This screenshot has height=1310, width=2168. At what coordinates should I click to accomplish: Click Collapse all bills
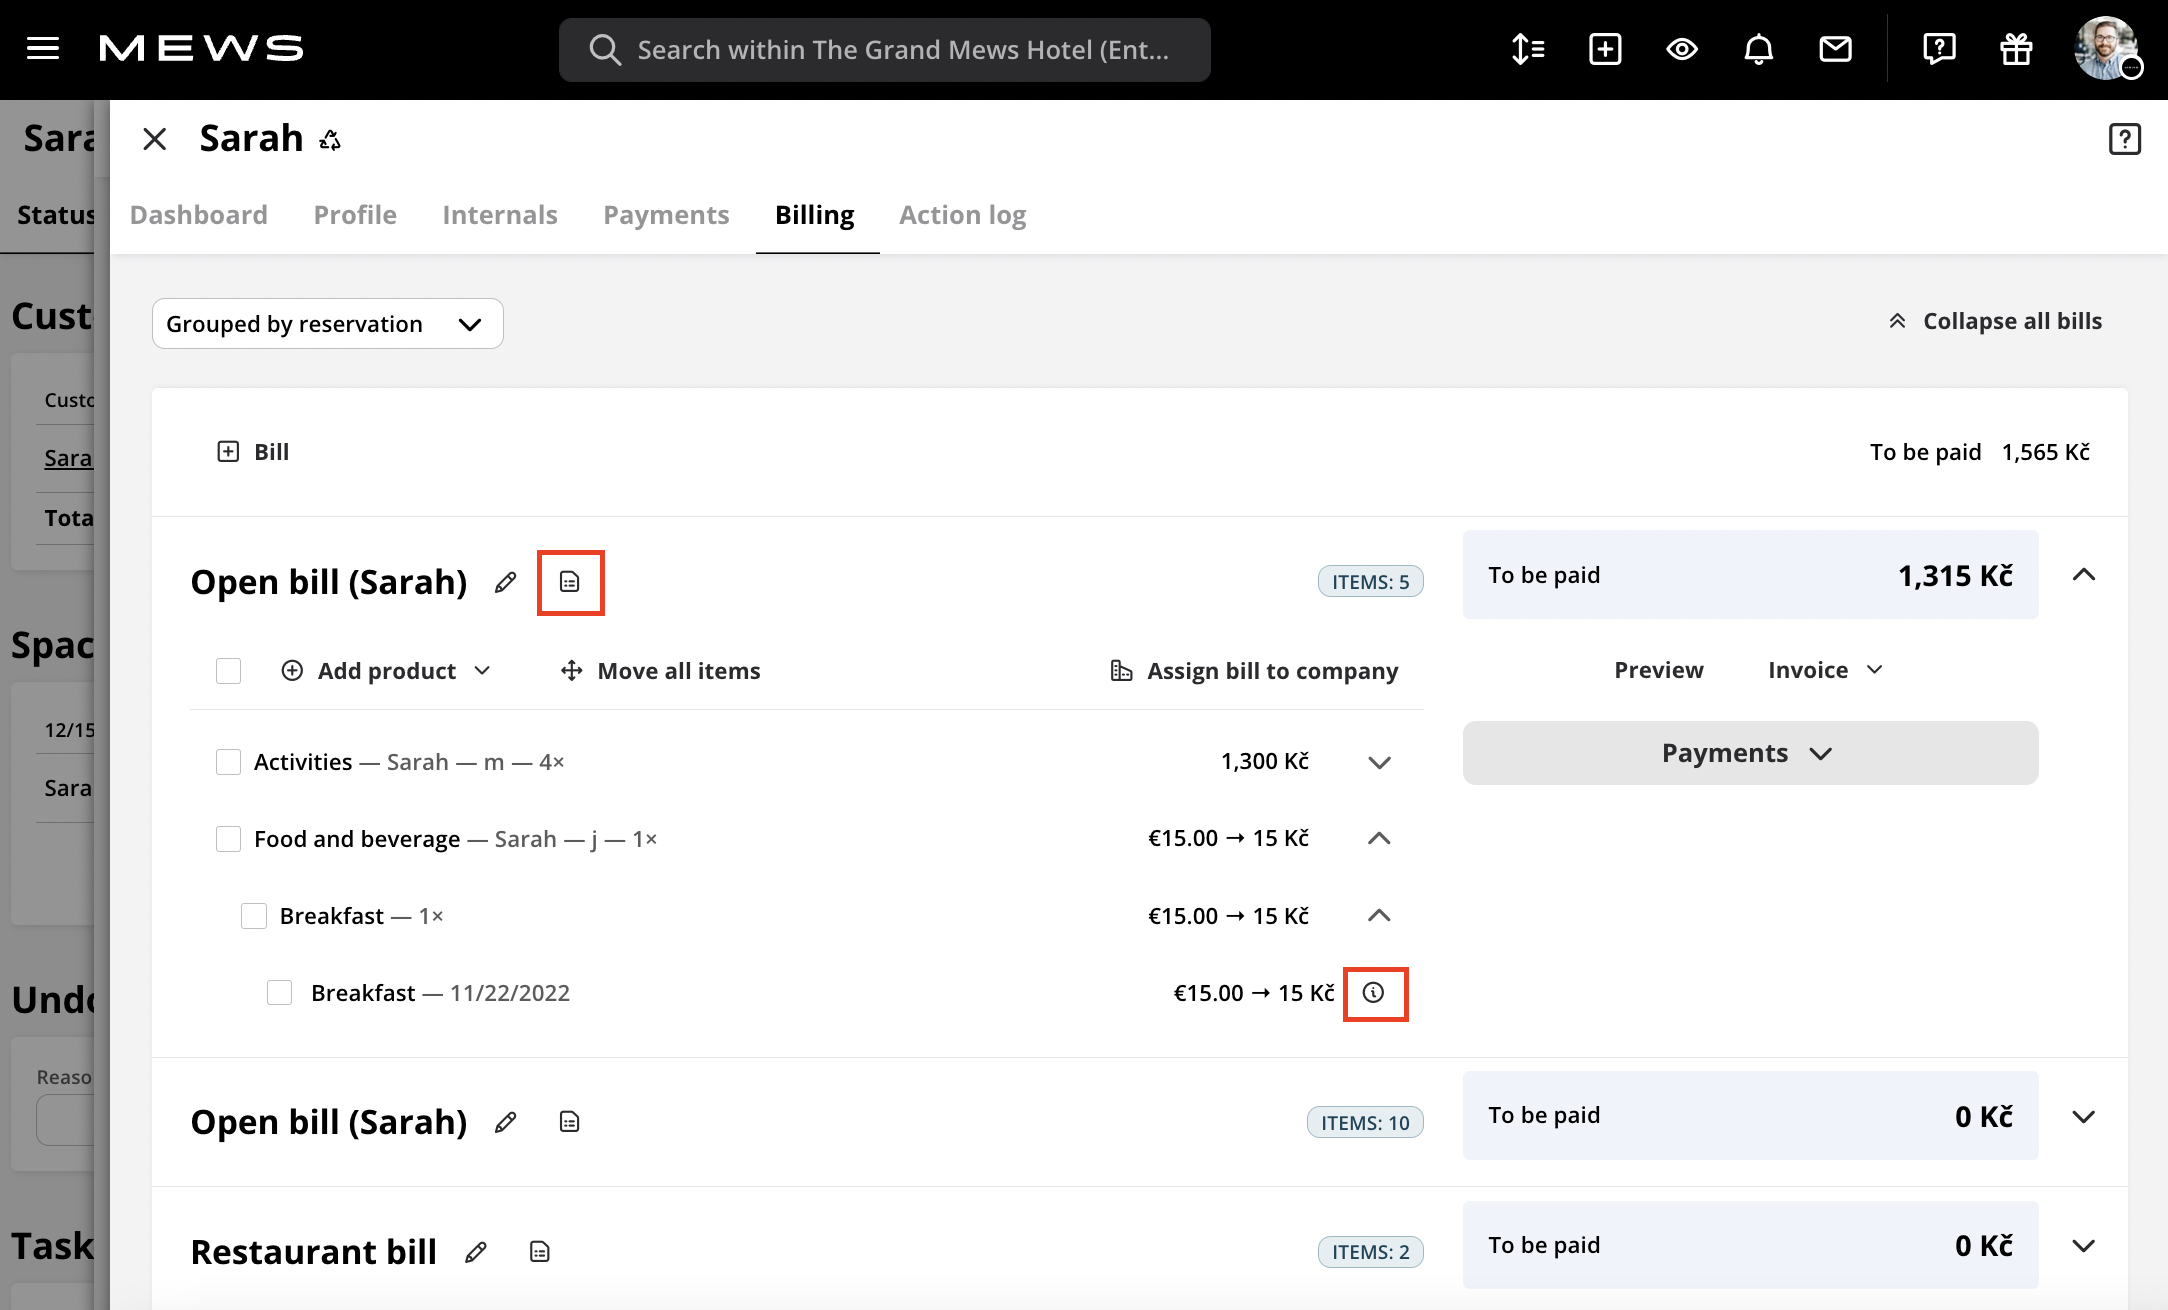pos(1995,321)
